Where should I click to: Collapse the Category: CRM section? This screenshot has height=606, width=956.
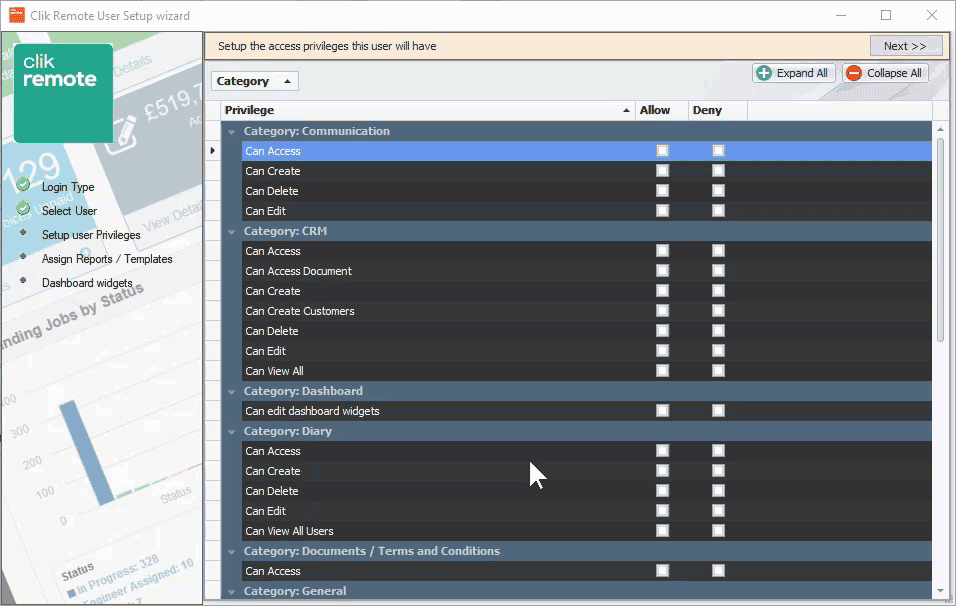pyautogui.click(x=232, y=231)
